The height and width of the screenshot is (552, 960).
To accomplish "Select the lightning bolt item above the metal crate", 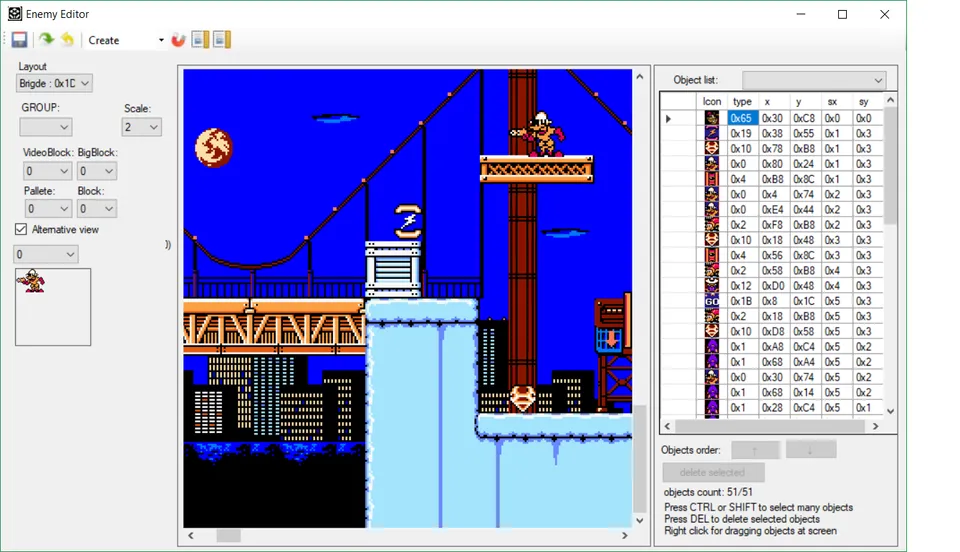I will click(x=408, y=222).
